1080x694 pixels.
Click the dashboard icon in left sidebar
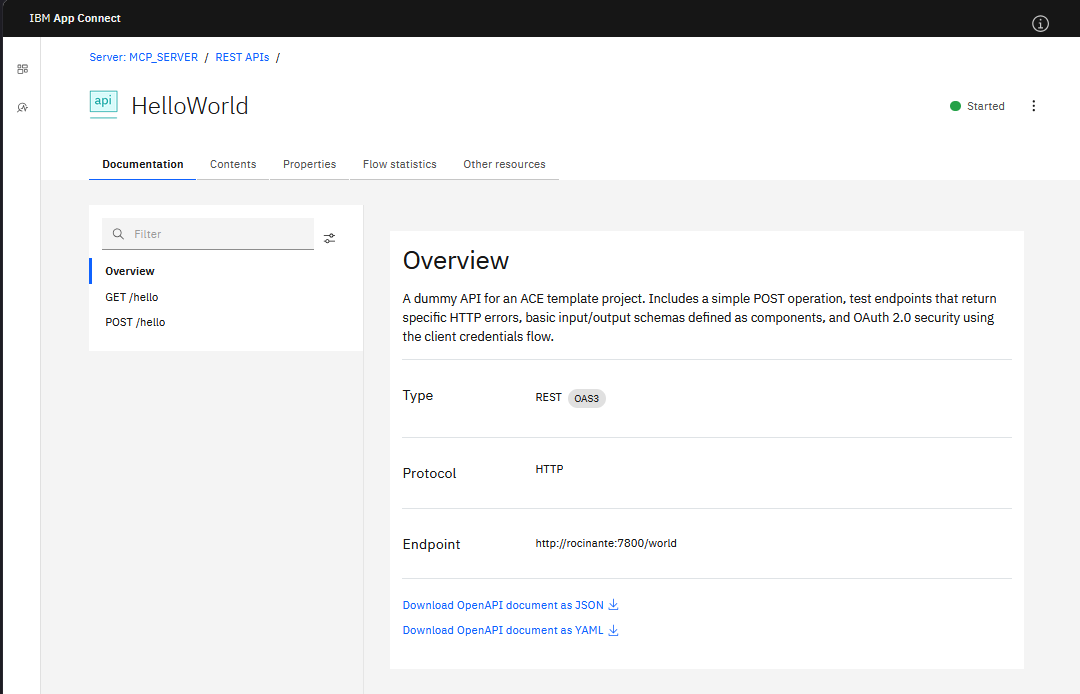click(23, 69)
